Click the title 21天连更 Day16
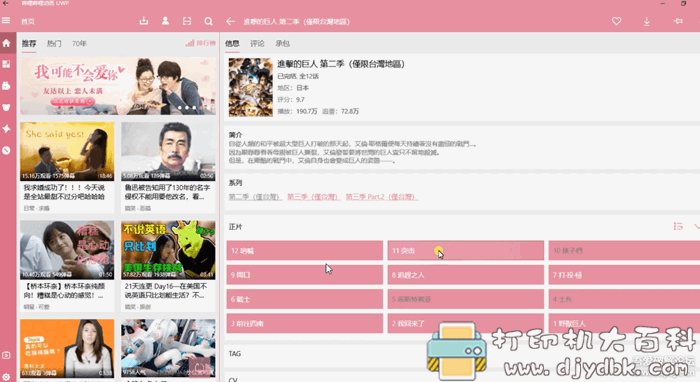This screenshot has height=382, width=700. pyautogui.click(x=166, y=291)
